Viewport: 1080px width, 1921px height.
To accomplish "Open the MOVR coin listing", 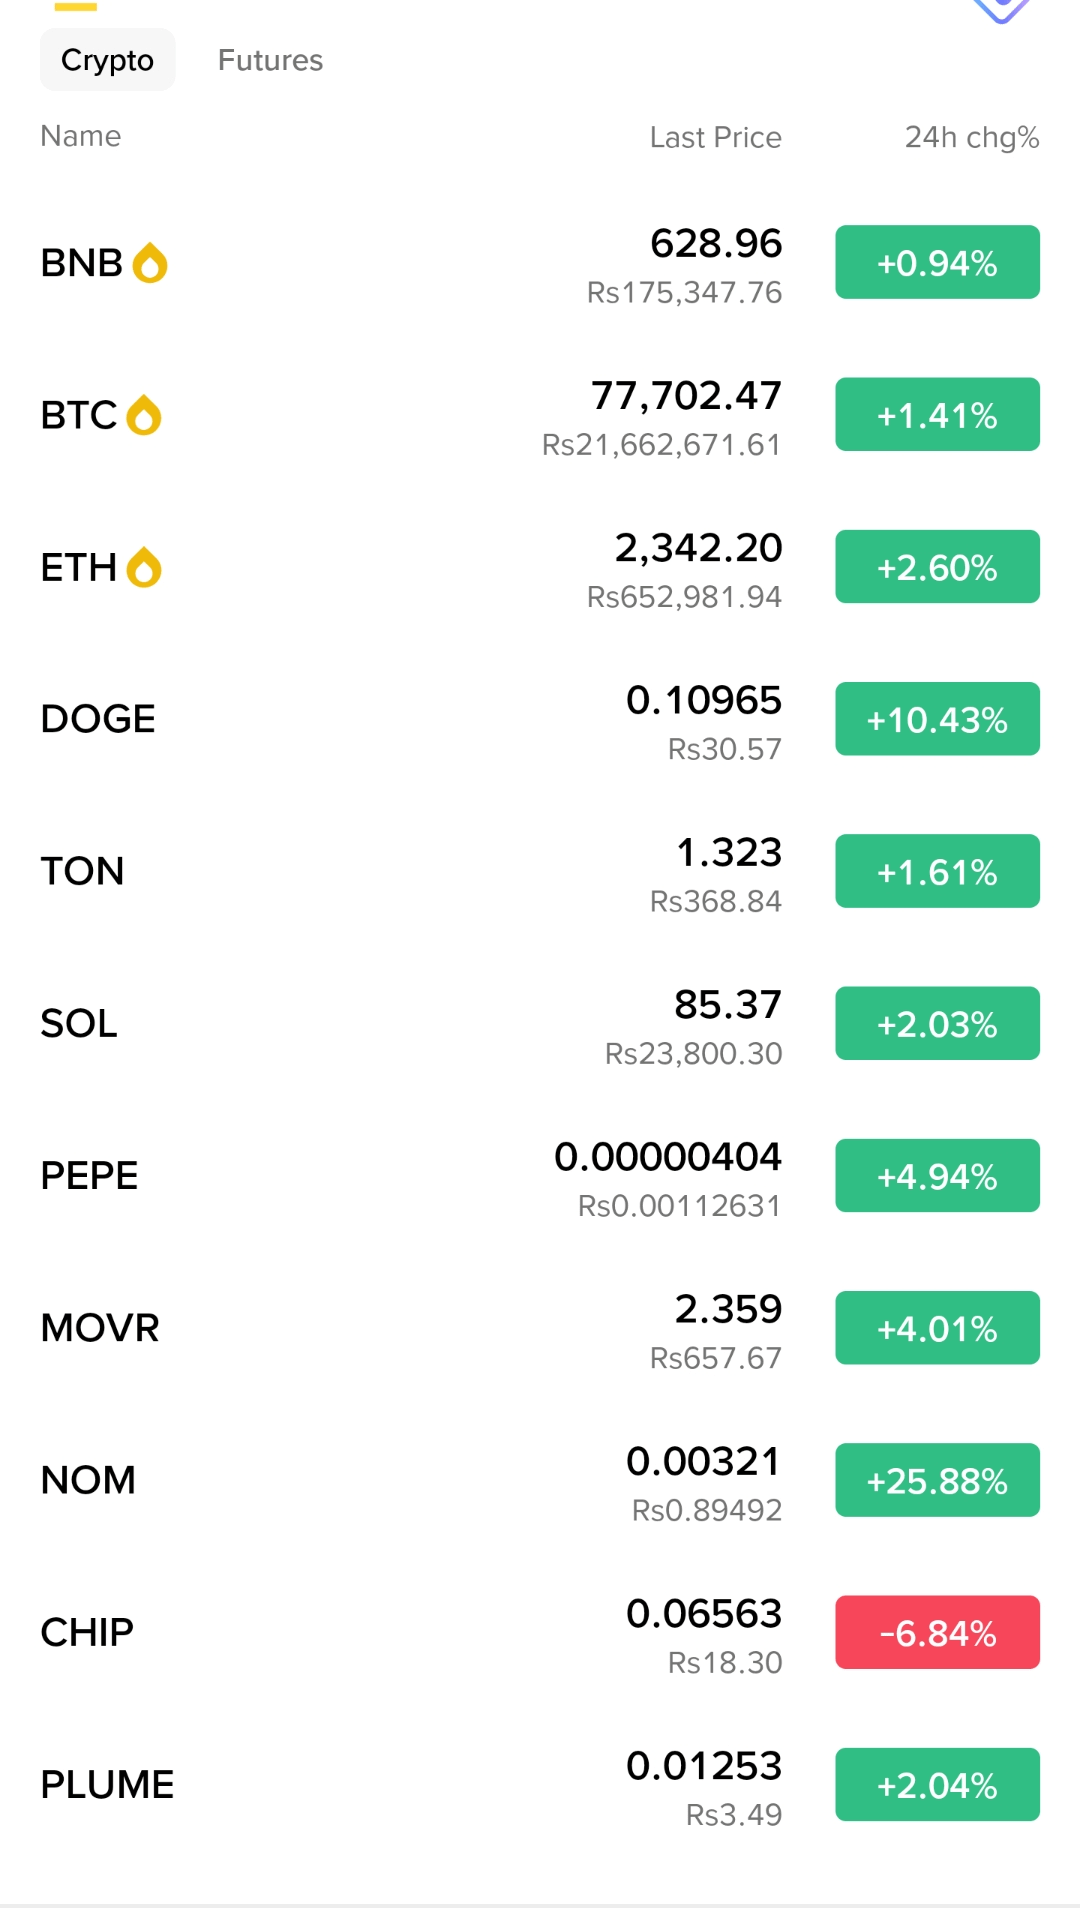I will [540, 1328].
